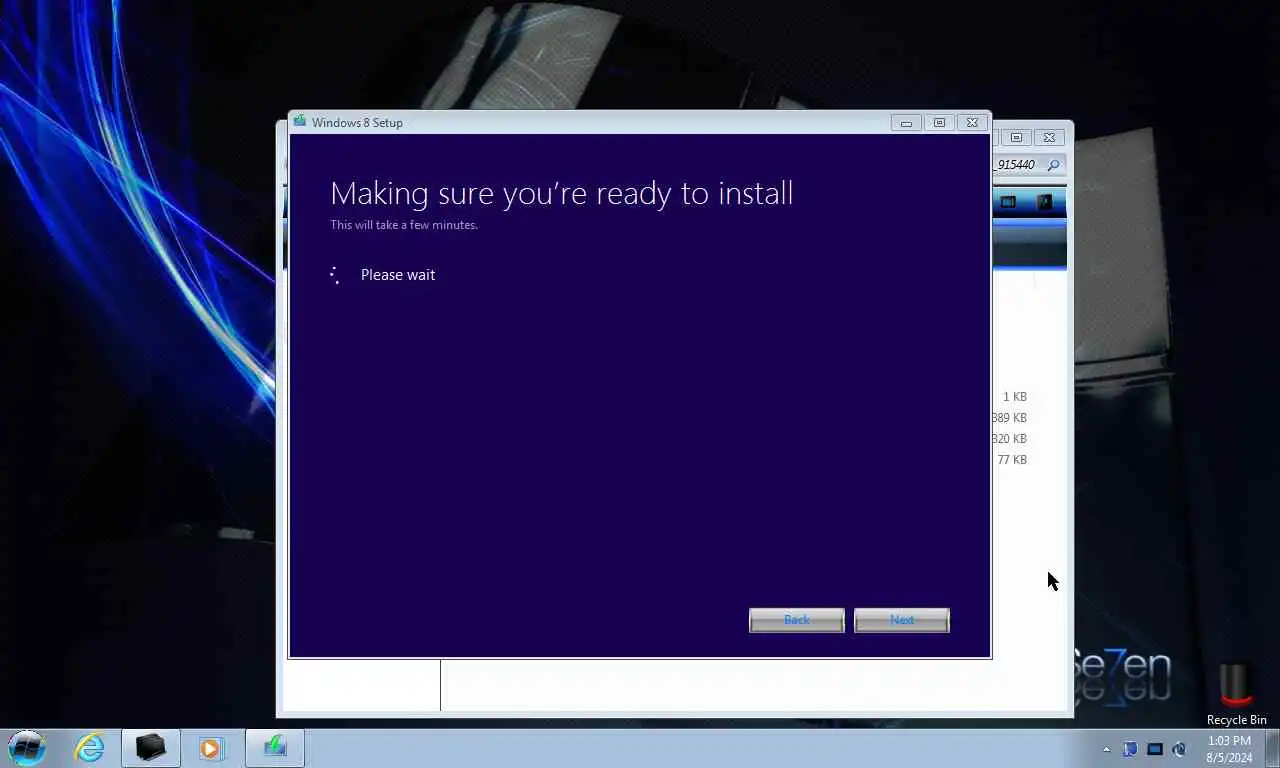Image resolution: width=1280 pixels, height=768 pixels.
Task: Close the background Explorer window
Action: click(x=1049, y=137)
